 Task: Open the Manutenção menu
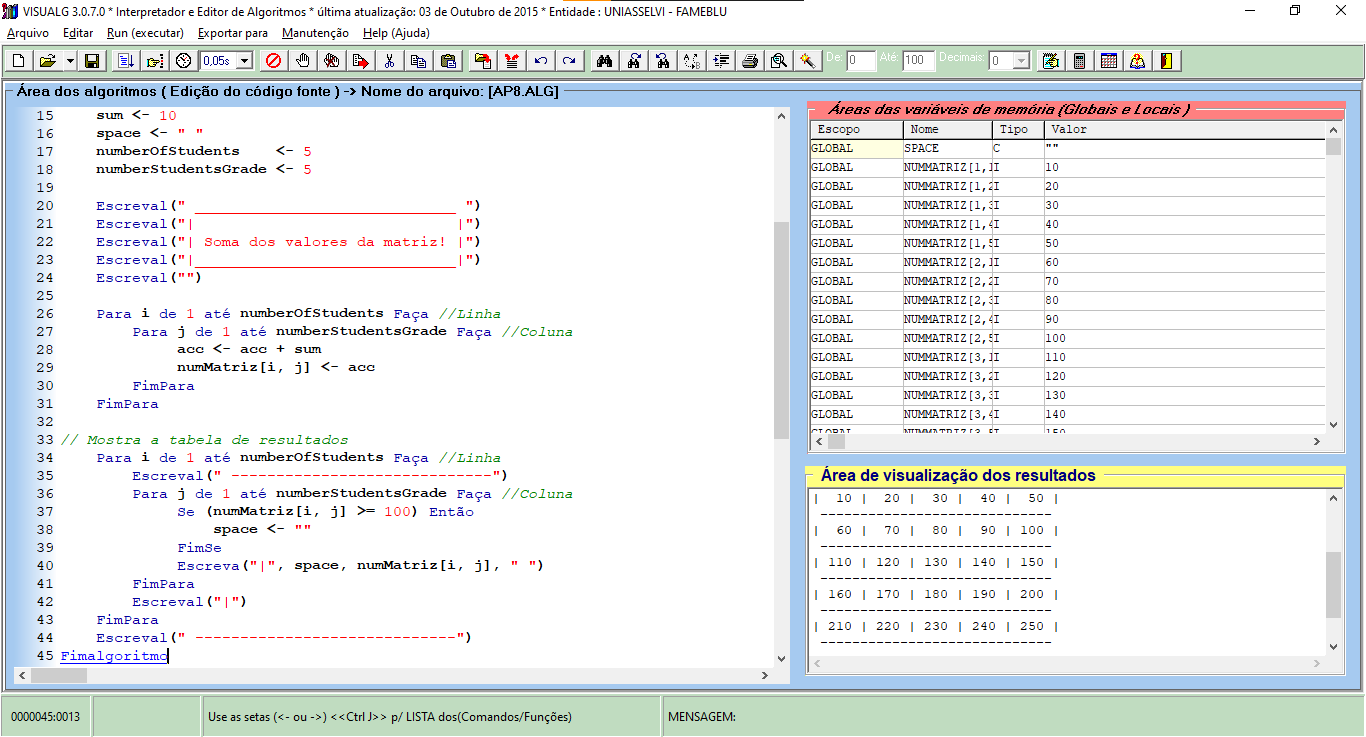coord(315,33)
